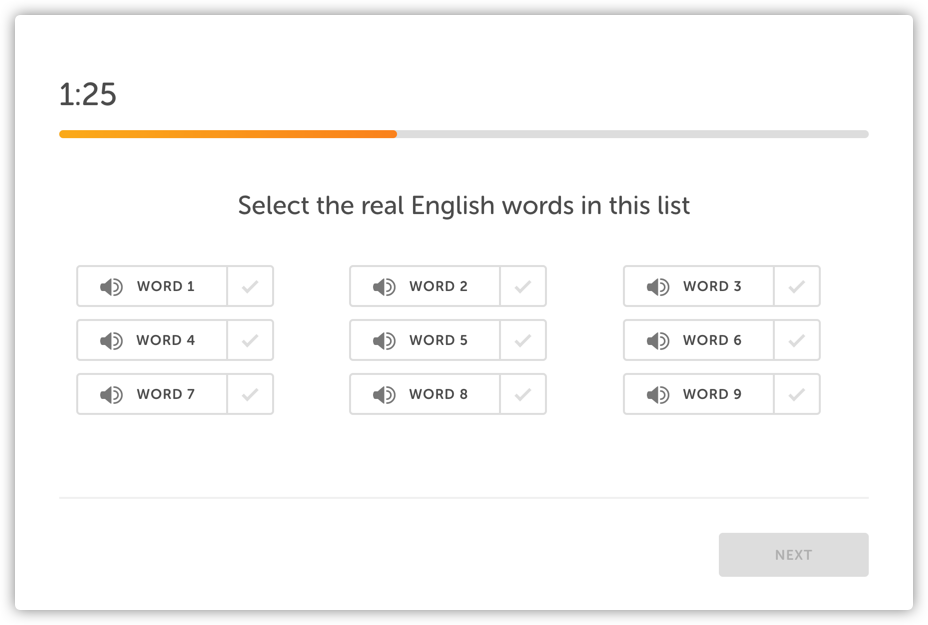Select the Word 9 checkmark box
Screen dimensions: 928x625
[x=797, y=395]
